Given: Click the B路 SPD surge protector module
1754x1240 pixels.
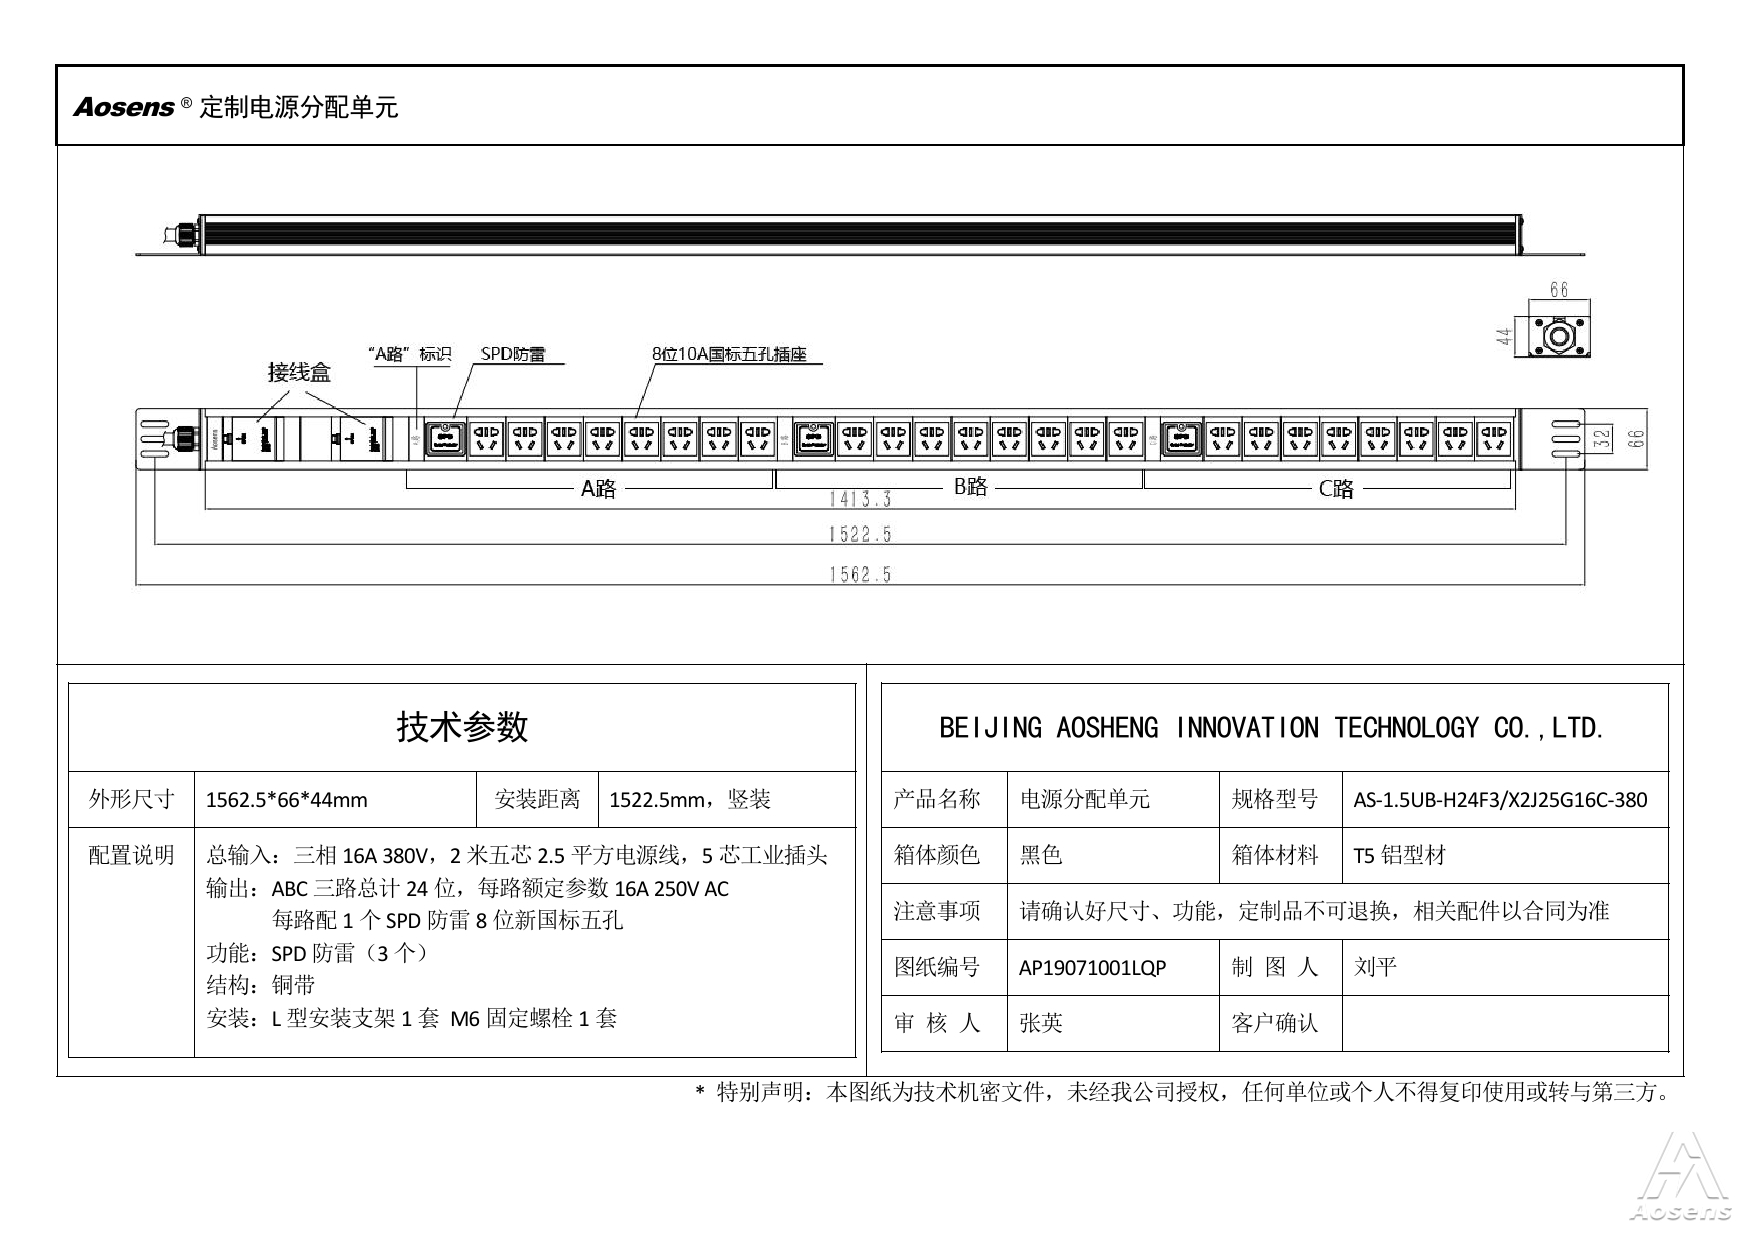Looking at the screenshot, I should 814,439.
